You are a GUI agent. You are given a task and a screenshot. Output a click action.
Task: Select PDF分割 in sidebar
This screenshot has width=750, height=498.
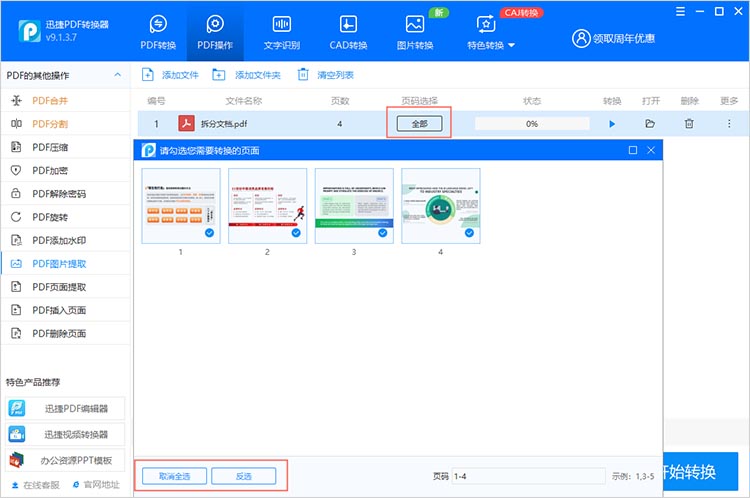pyautogui.click(x=65, y=124)
